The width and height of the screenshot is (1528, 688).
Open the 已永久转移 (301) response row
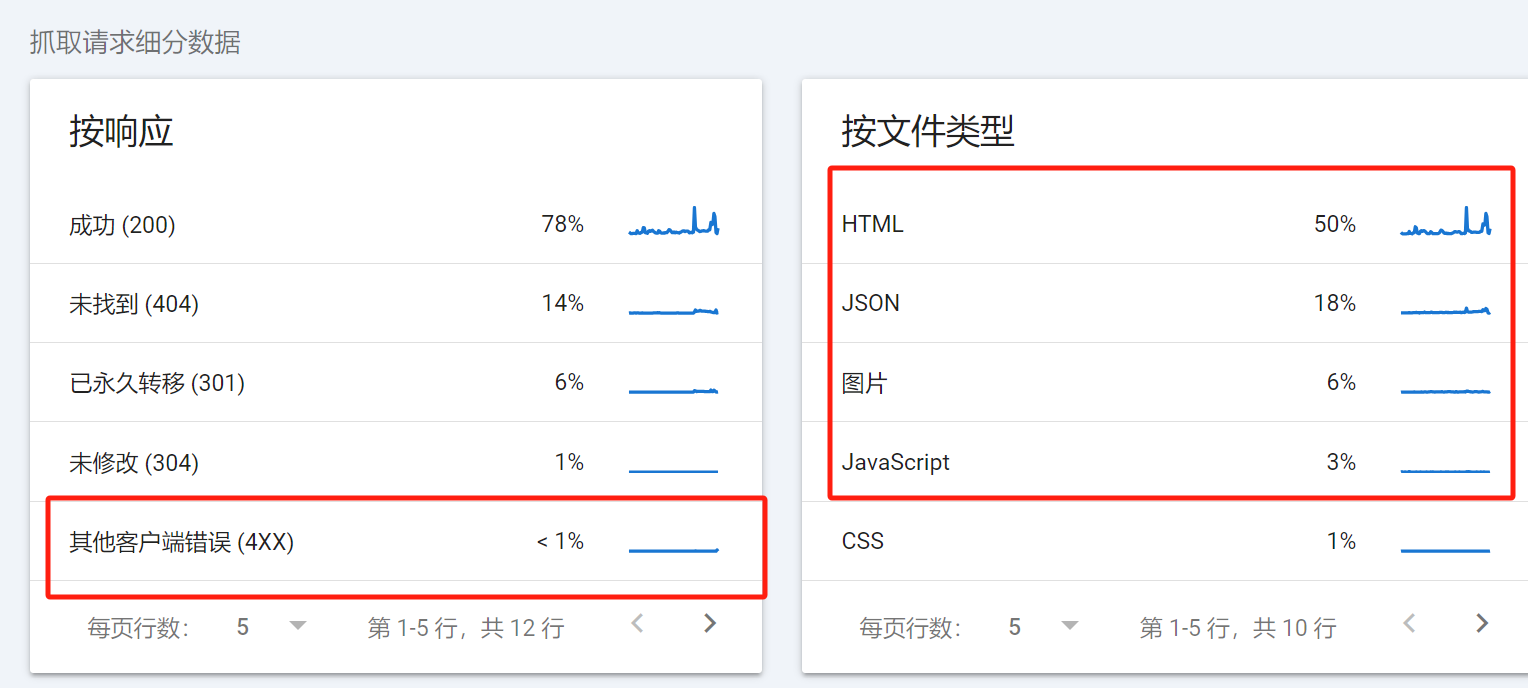point(300,382)
